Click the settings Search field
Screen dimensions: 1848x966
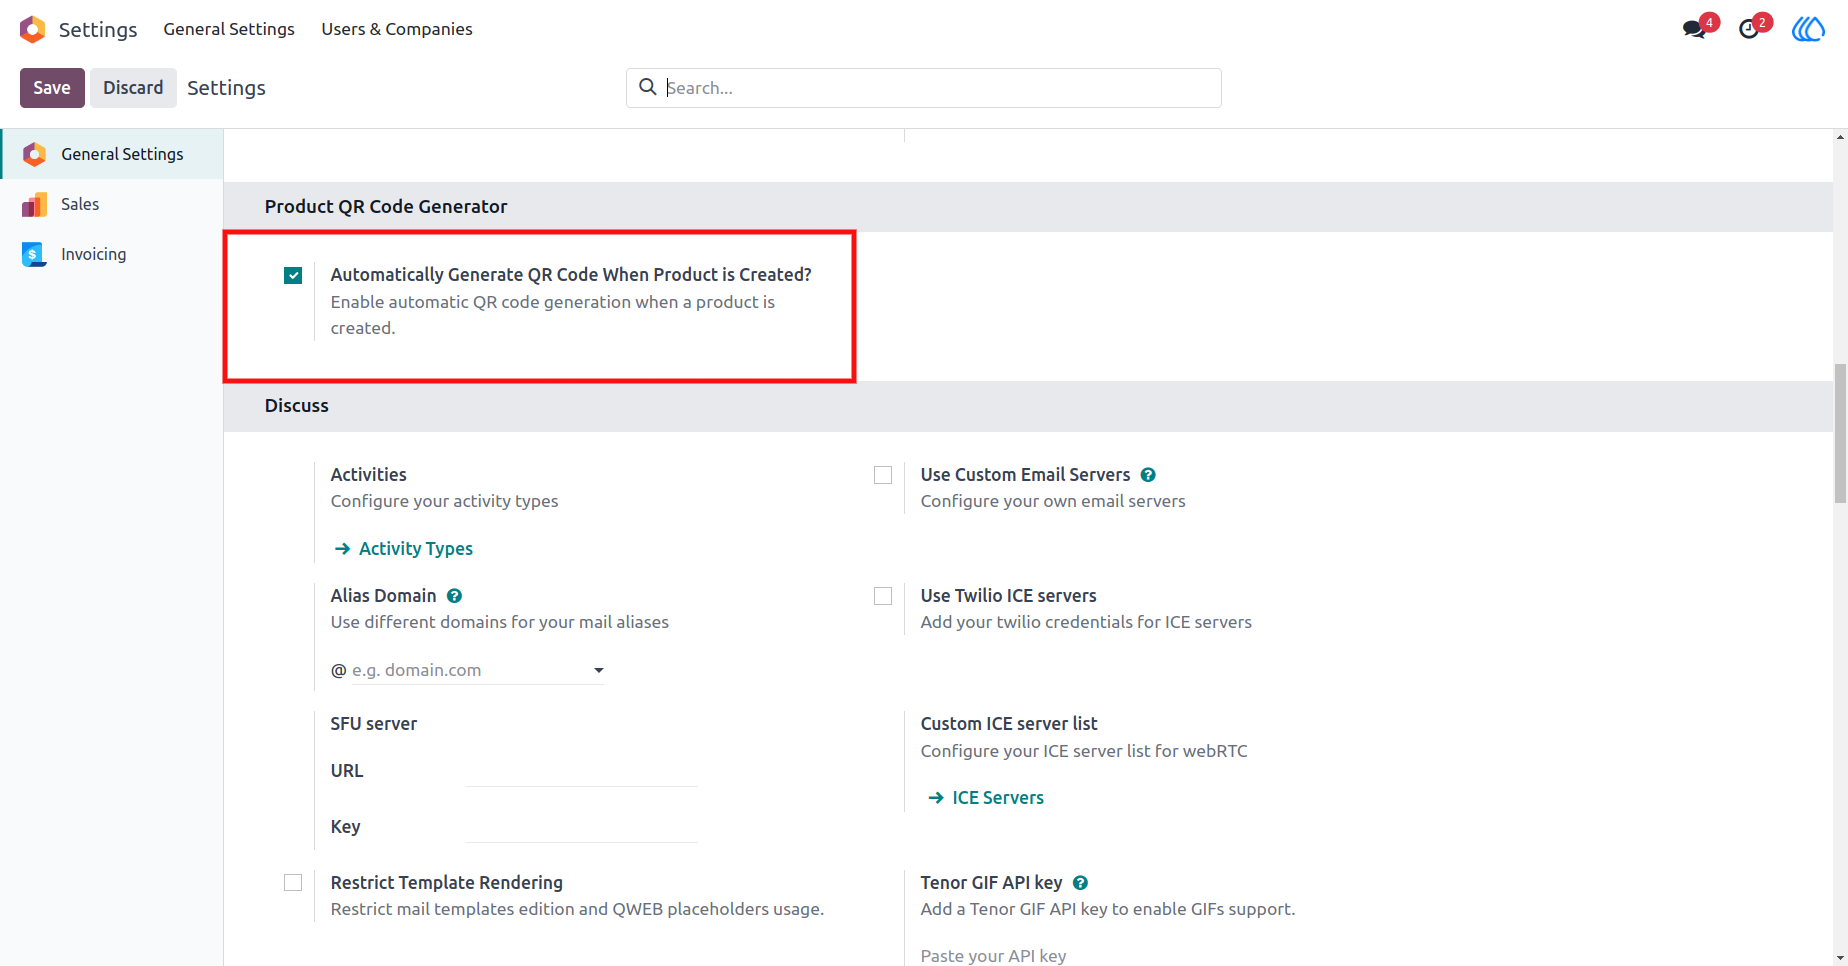[x=924, y=88]
